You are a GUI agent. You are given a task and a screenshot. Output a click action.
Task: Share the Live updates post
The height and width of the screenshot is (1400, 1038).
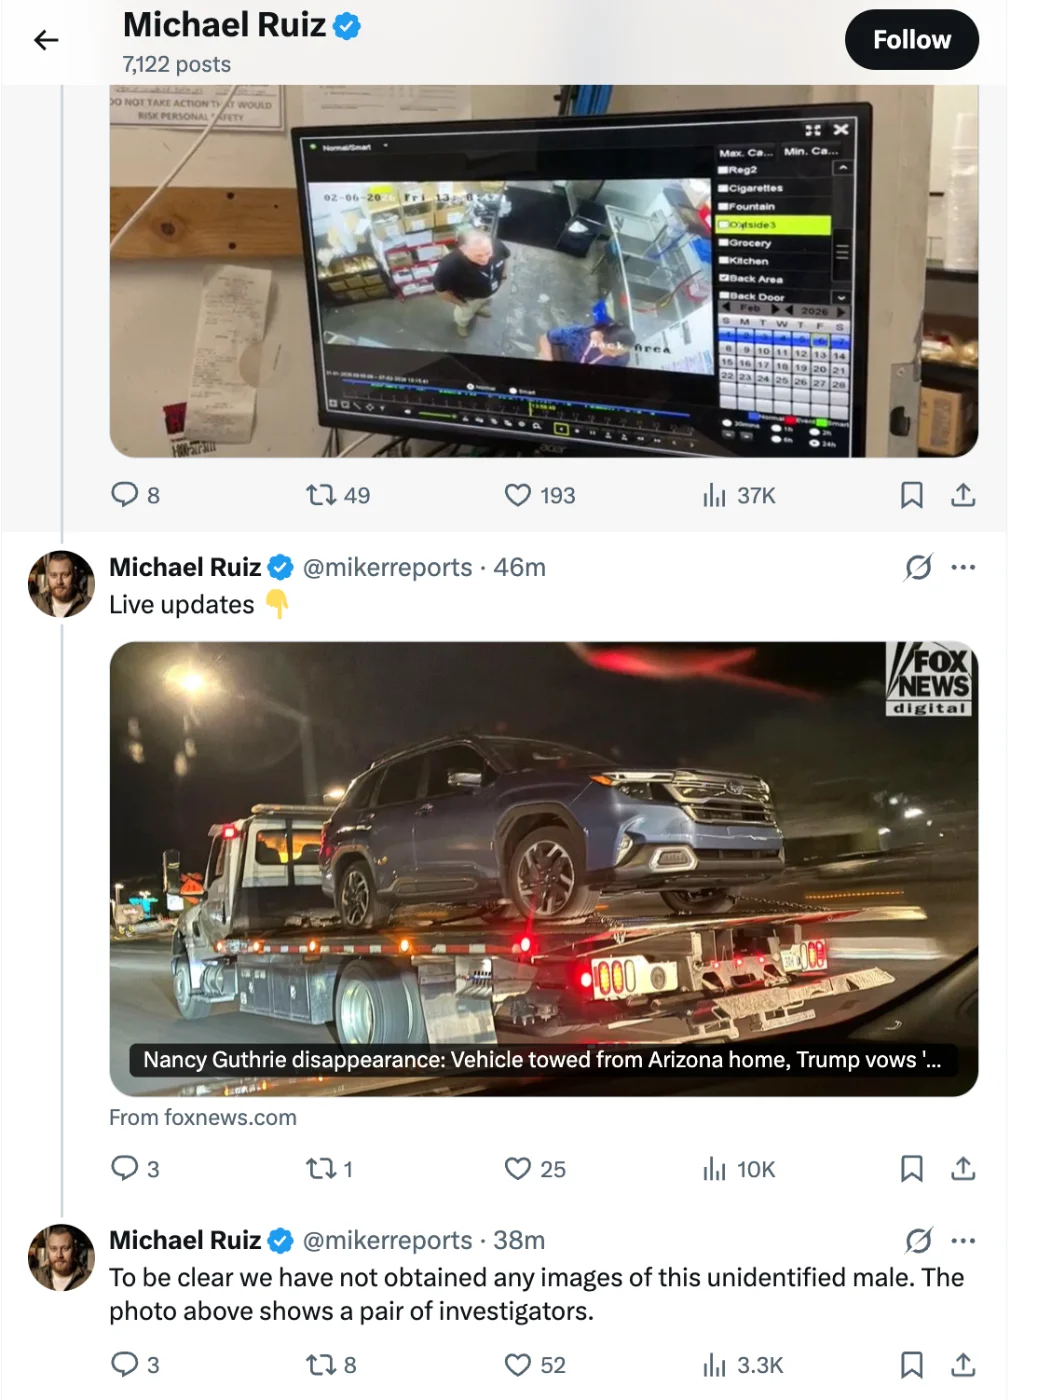point(963,1169)
